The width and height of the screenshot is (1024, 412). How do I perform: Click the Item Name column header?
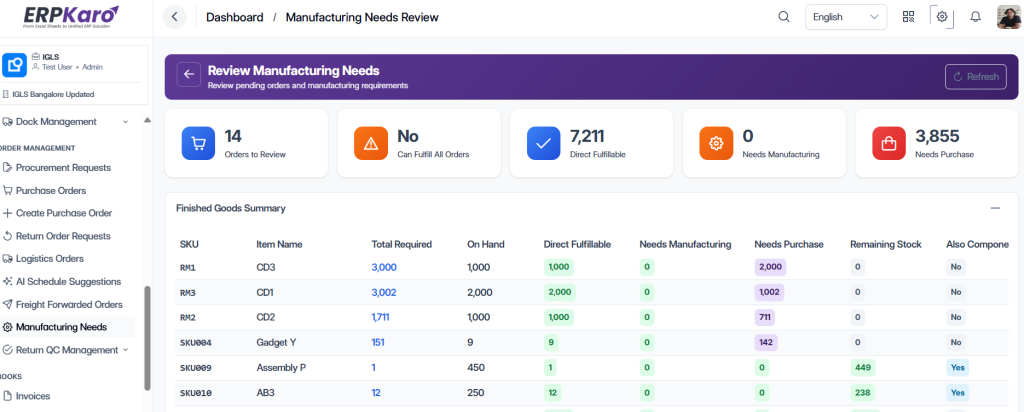(280, 244)
